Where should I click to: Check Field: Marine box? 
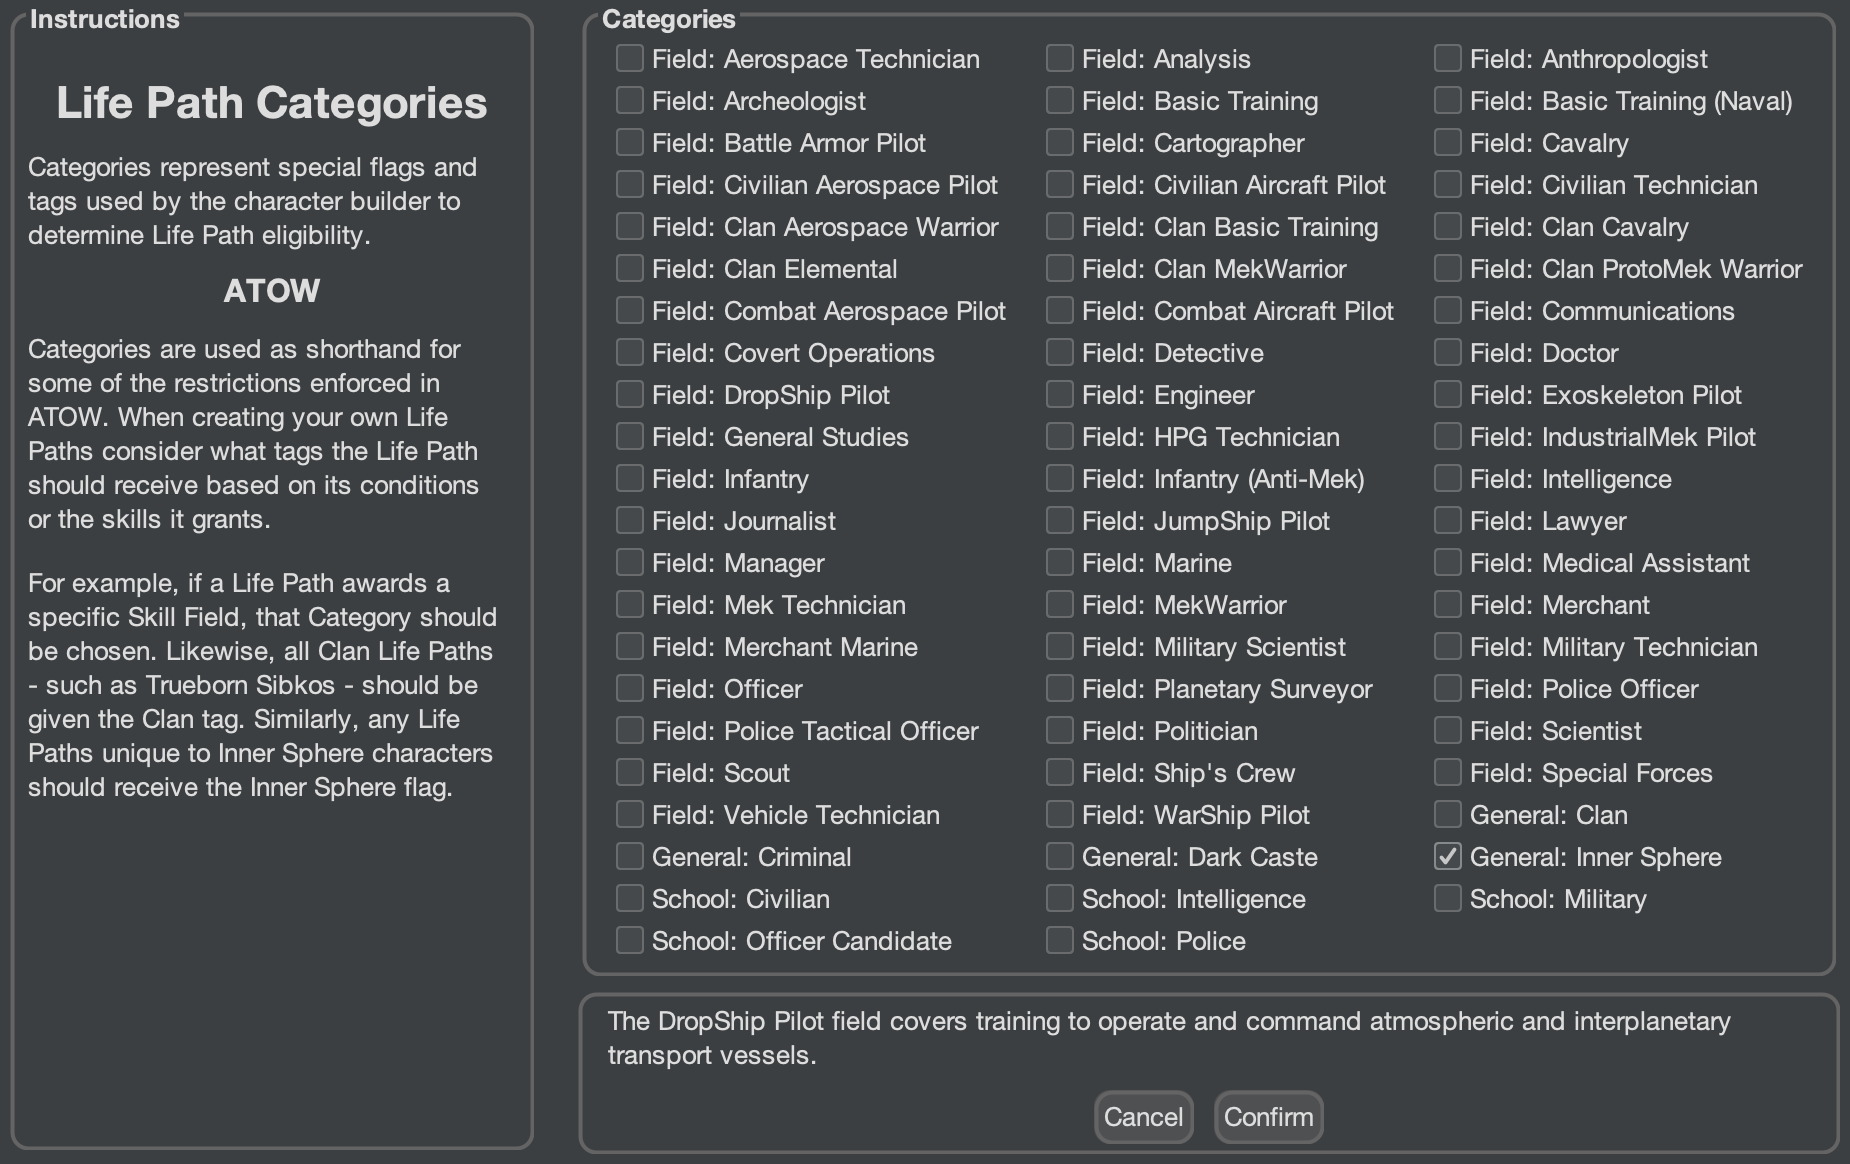pos(1060,563)
